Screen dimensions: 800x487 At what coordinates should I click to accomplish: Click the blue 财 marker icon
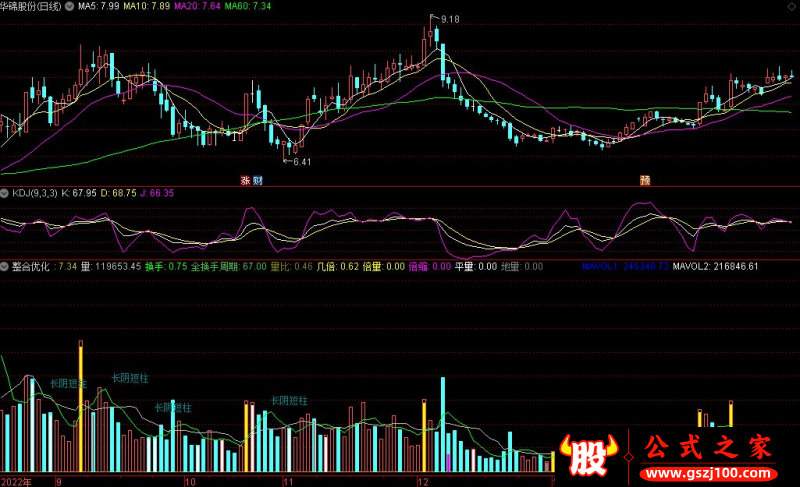258,180
